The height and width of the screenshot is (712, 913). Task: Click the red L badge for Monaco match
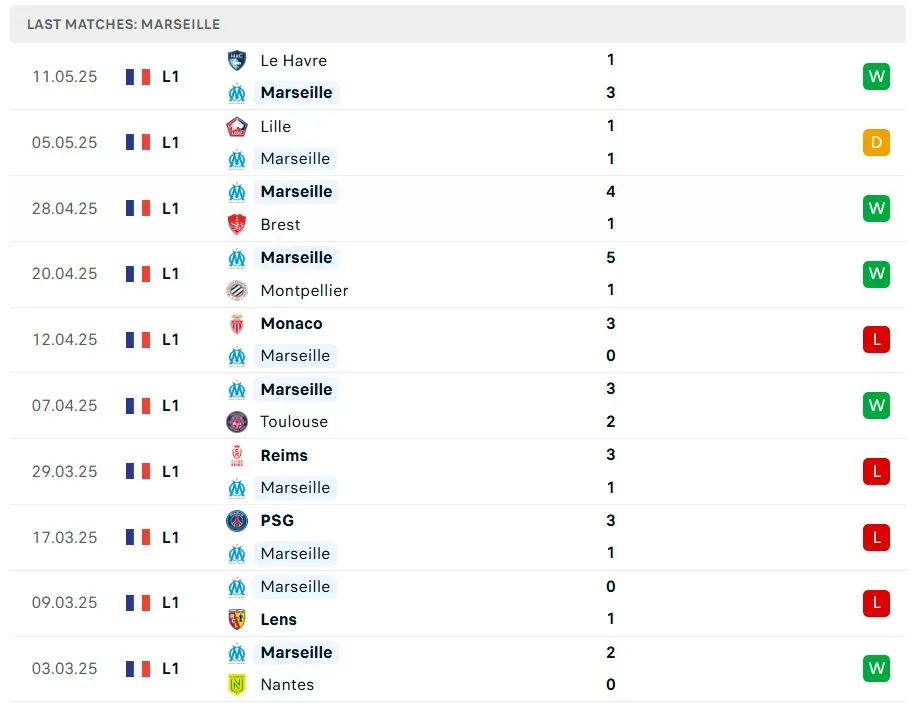coord(876,339)
